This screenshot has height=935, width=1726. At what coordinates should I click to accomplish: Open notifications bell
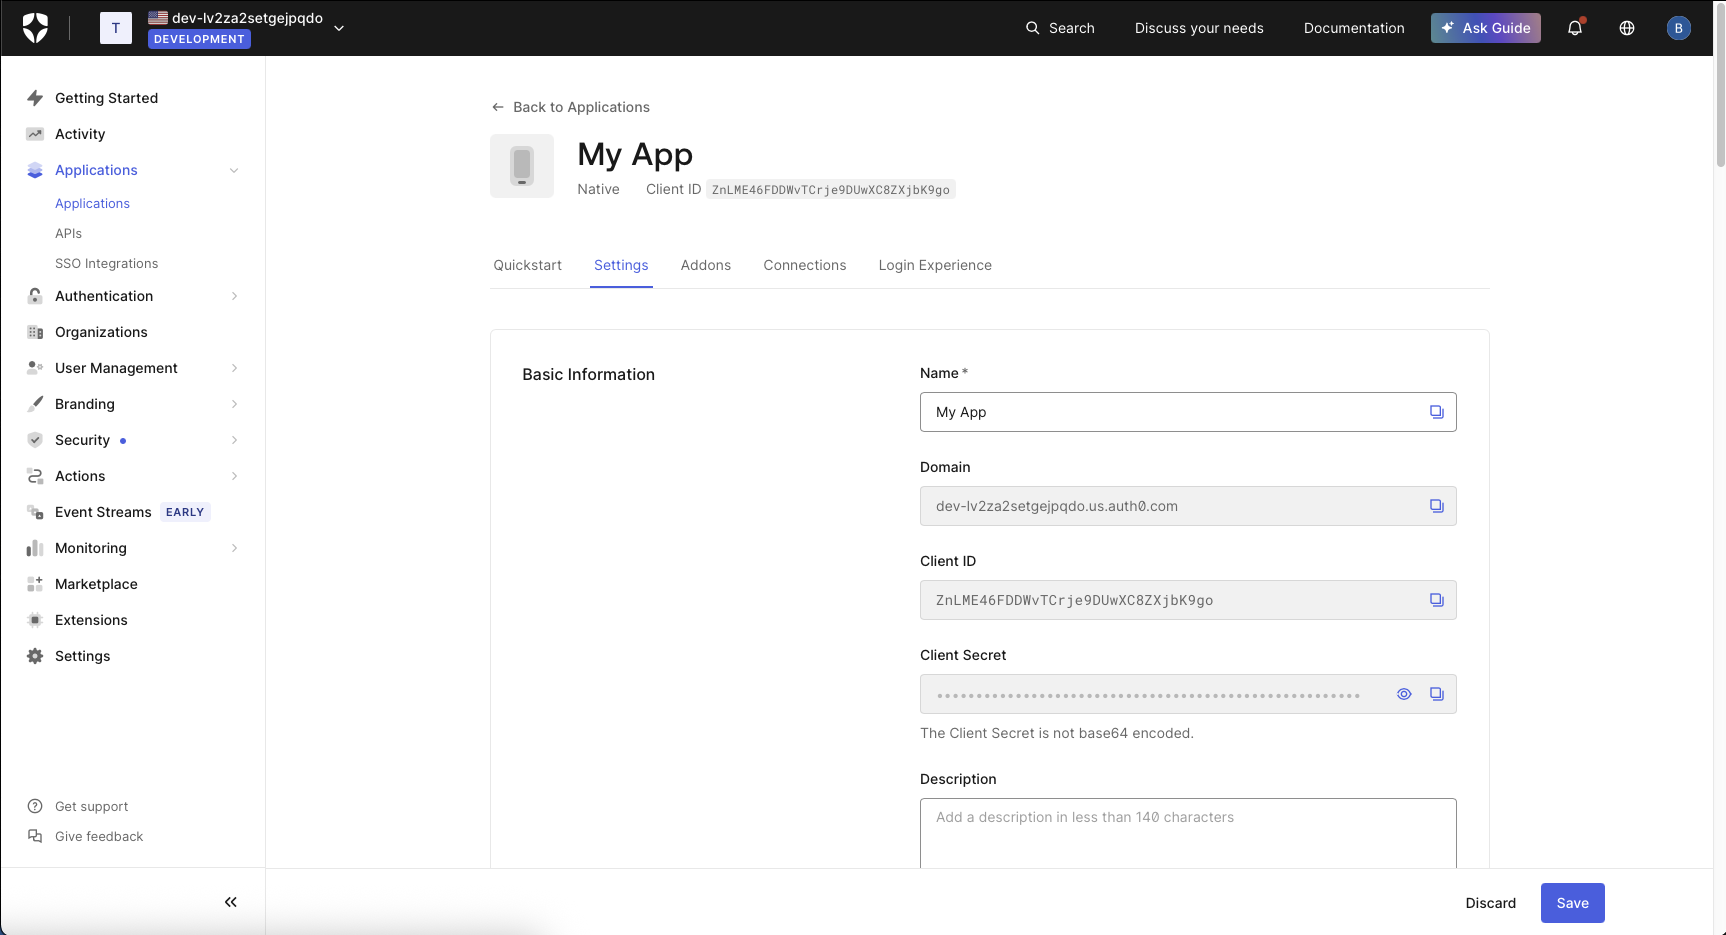tap(1575, 28)
